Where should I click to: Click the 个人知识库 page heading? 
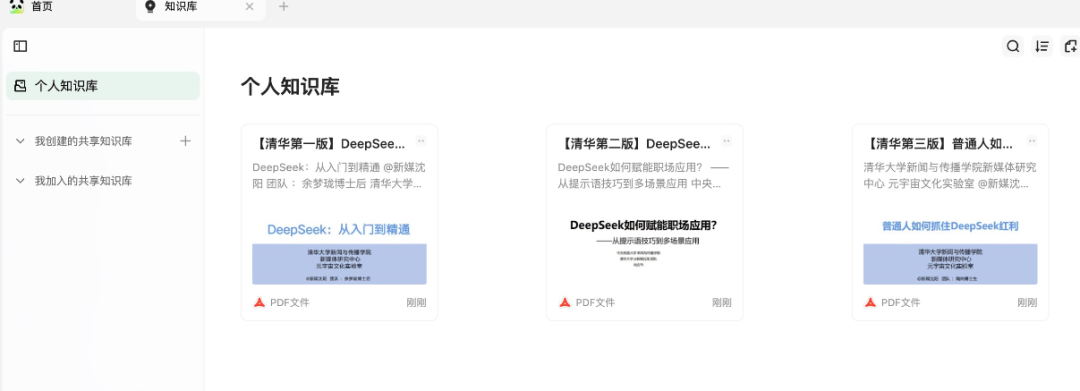290,87
